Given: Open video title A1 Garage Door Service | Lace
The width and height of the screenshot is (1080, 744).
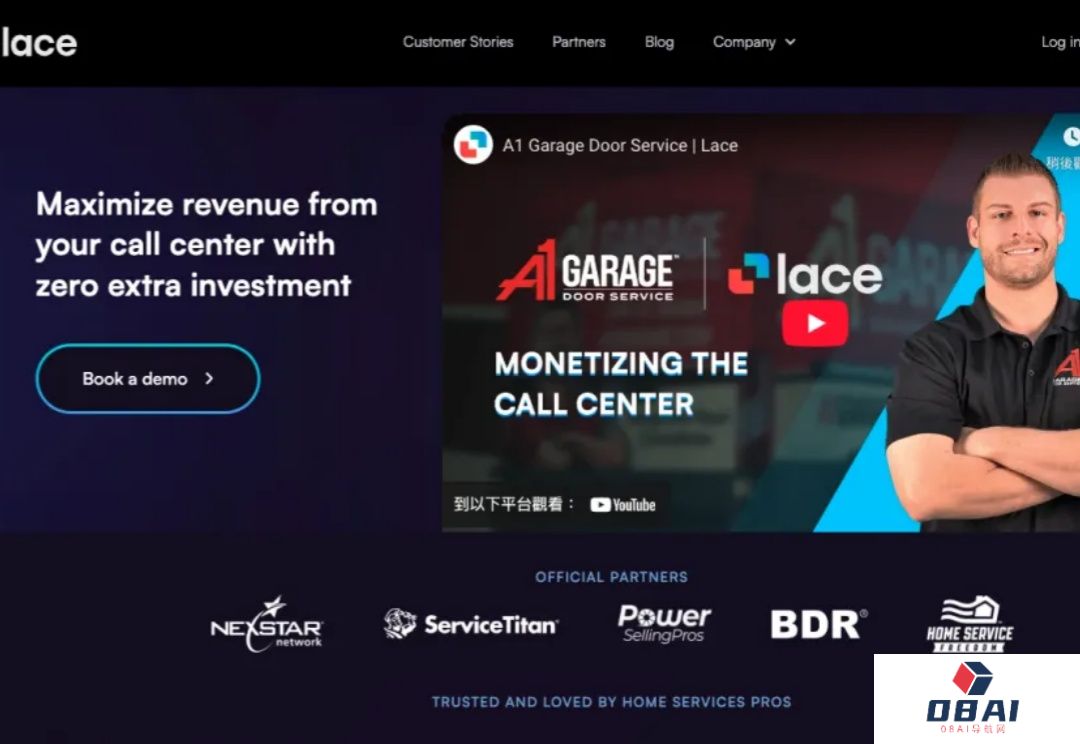Looking at the screenshot, I should [x=620, y=145].
